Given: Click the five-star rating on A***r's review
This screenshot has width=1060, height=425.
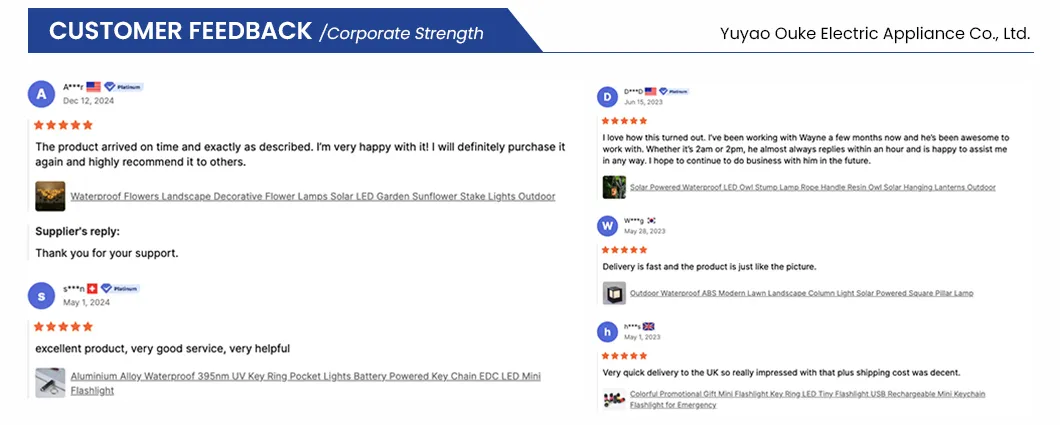Looking at the screenshot, I should [63, 125].
